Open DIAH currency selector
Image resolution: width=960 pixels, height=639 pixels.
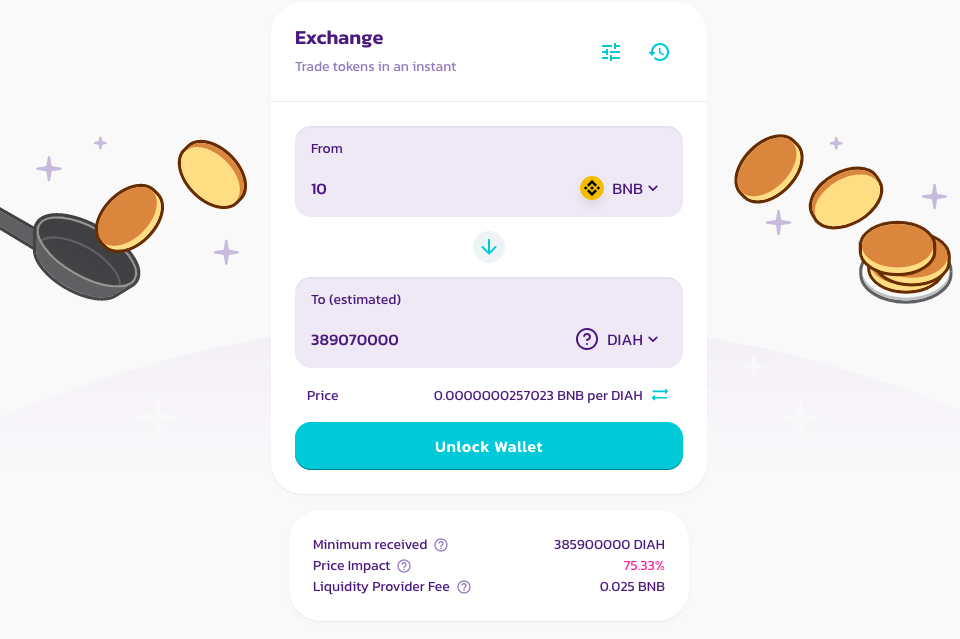point(617,339)
